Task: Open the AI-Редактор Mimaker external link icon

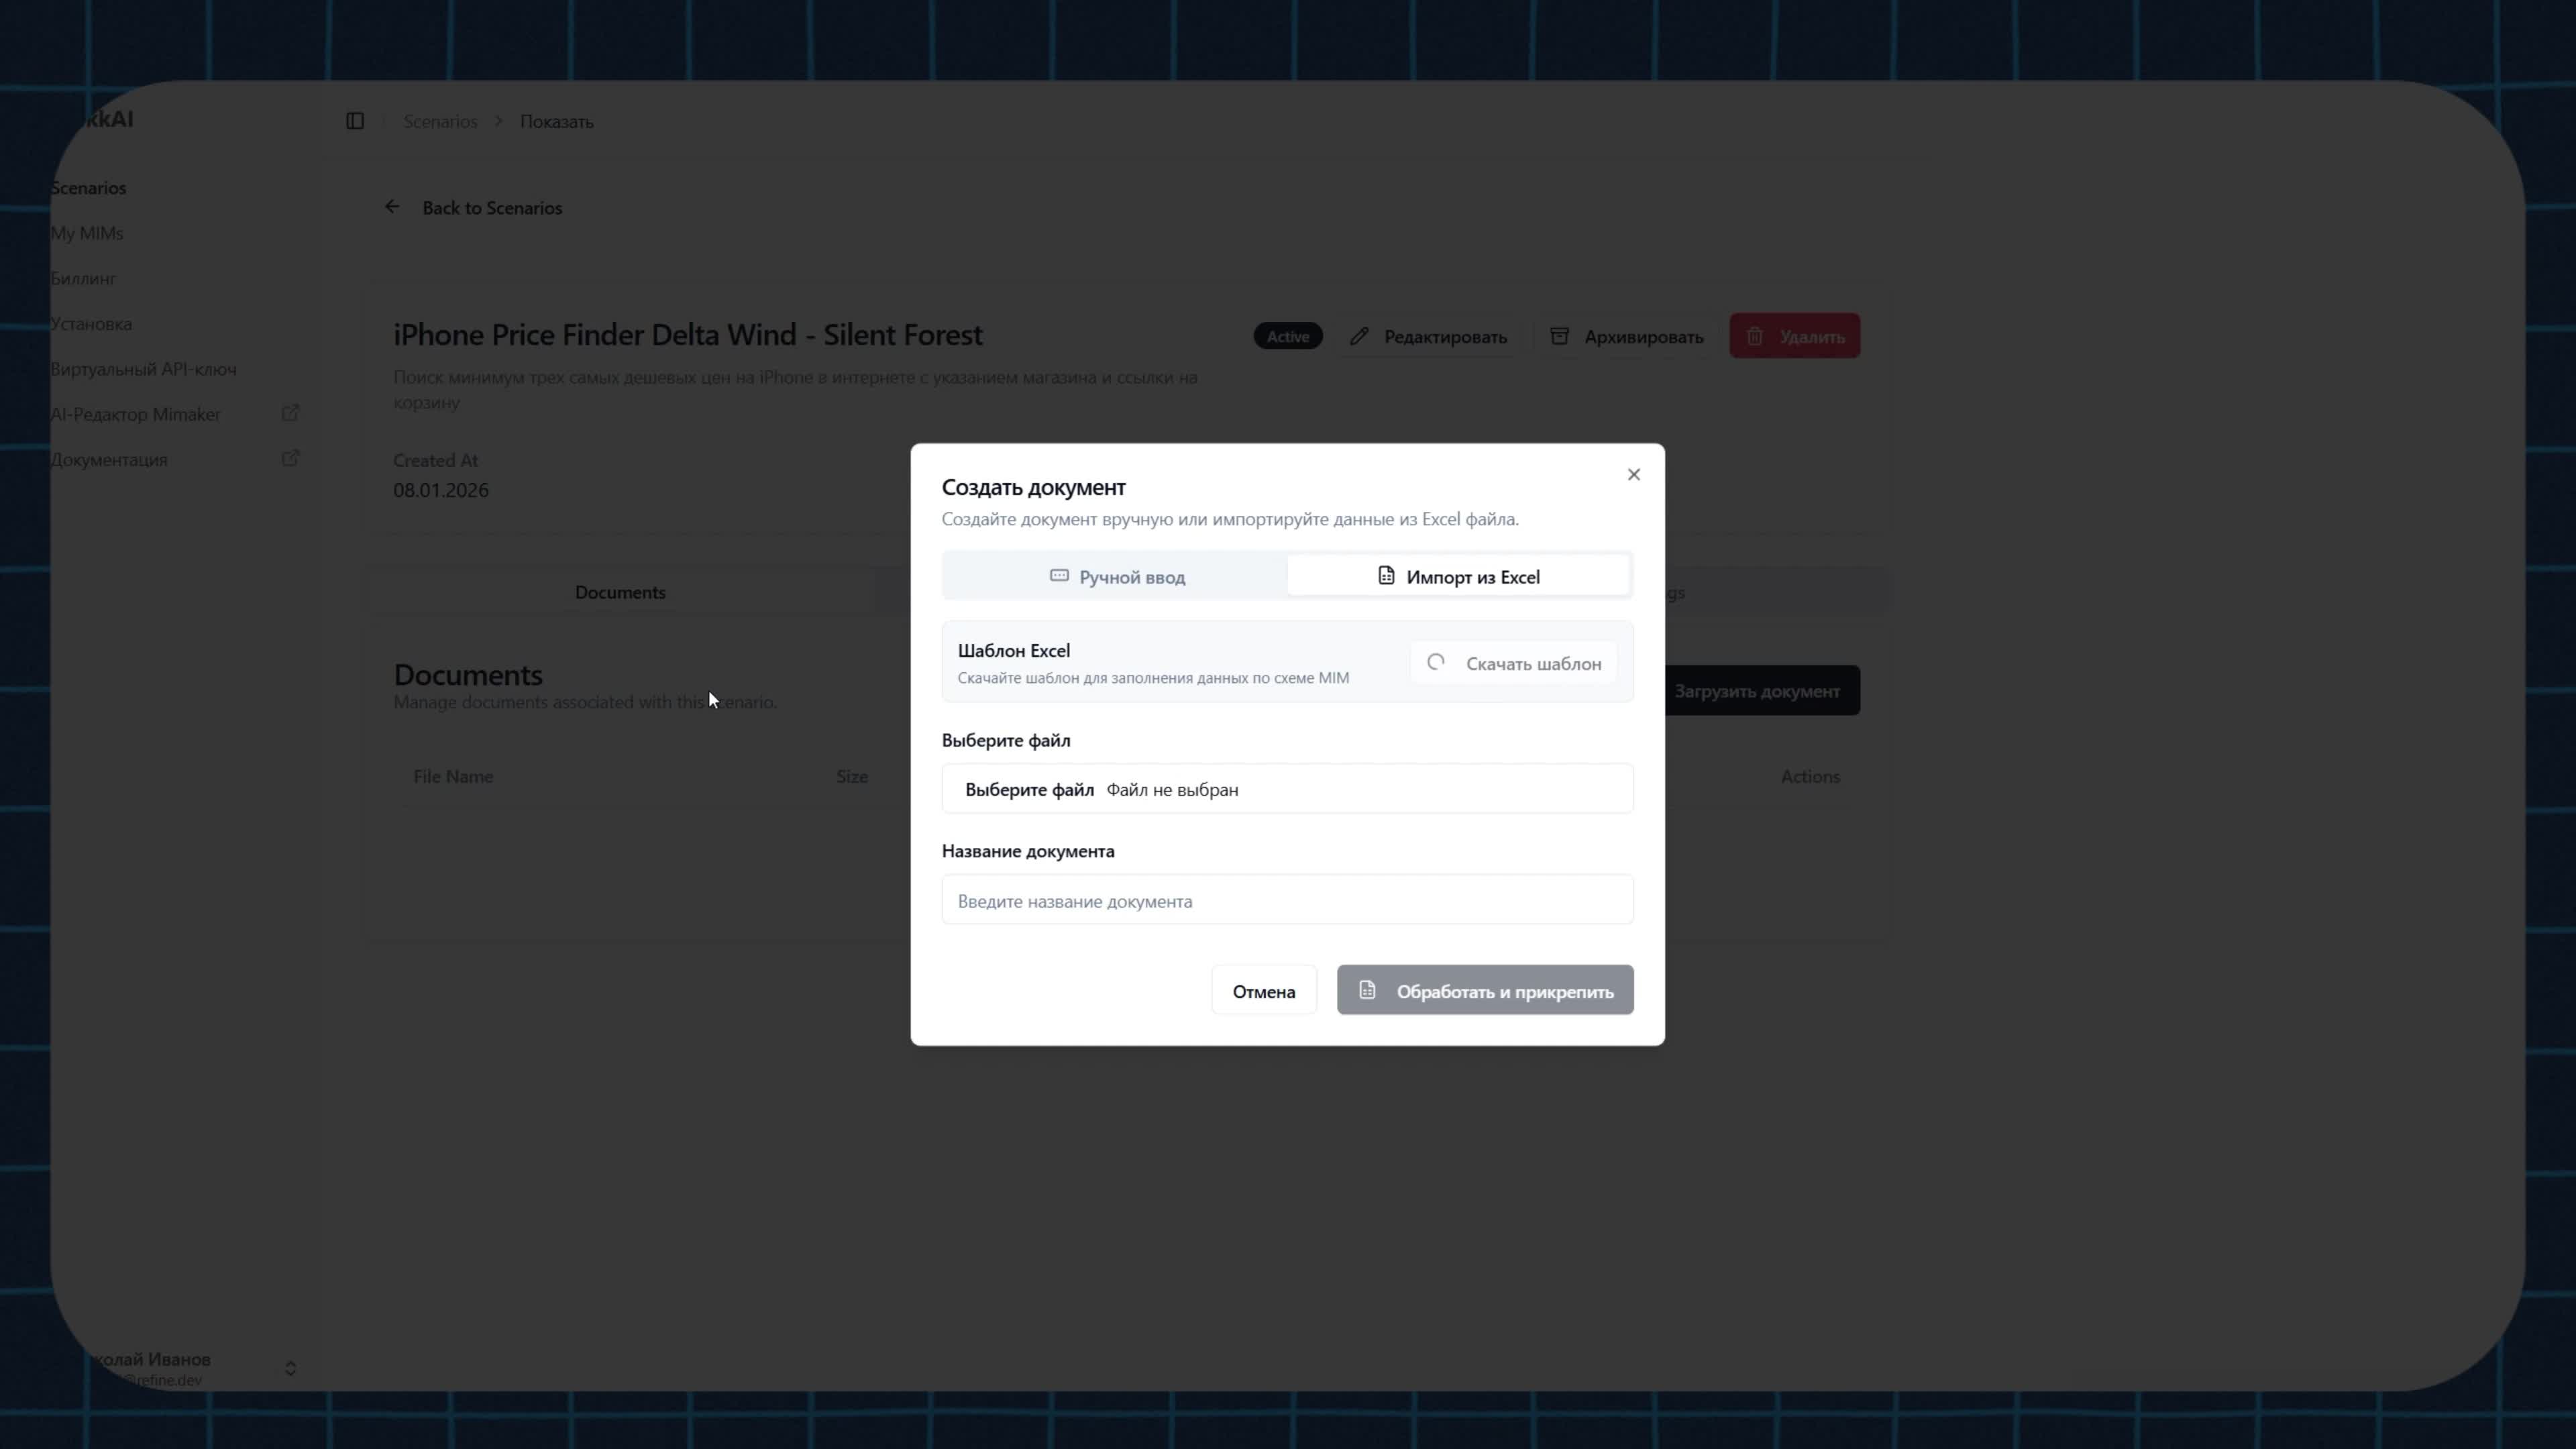Action: pyautogui.click(x=290, y=413)
